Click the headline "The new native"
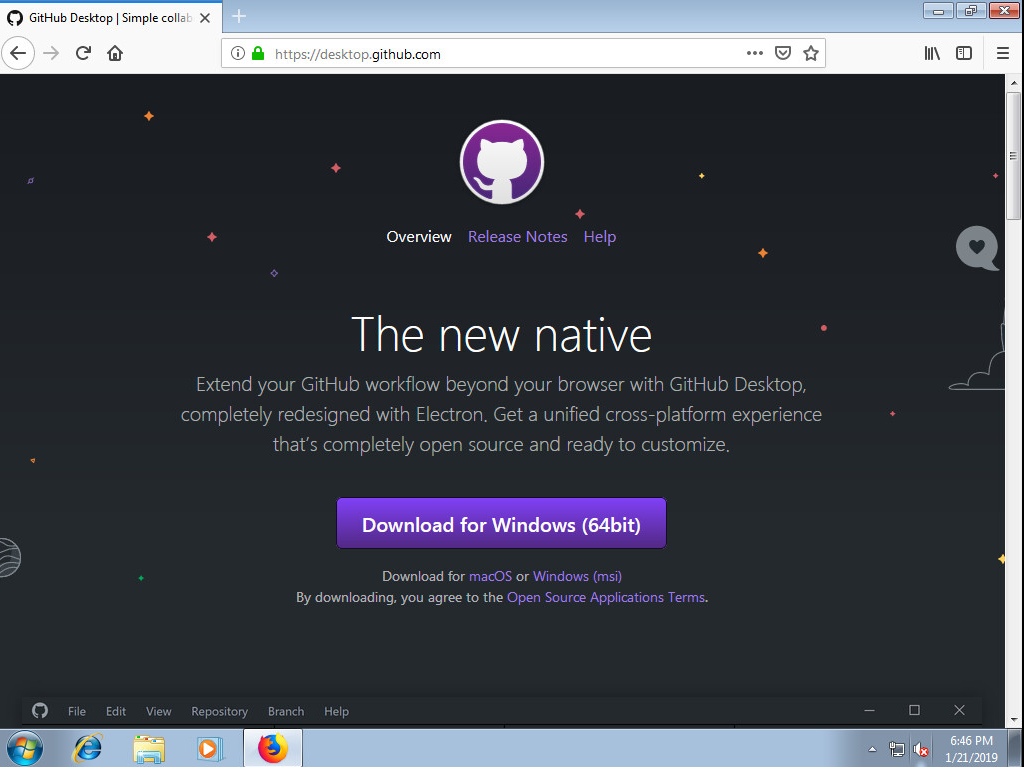Image resolution: width=1024 pixels, height=767 pixels. coord(502,335)
